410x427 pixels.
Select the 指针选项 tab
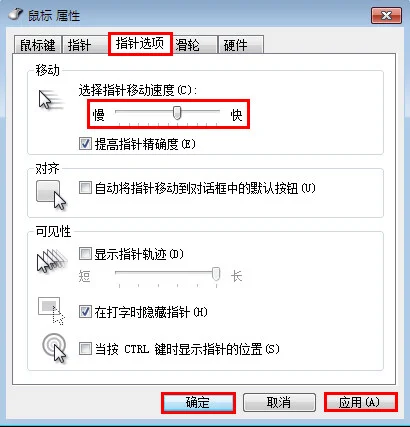[x=140, y=43]
